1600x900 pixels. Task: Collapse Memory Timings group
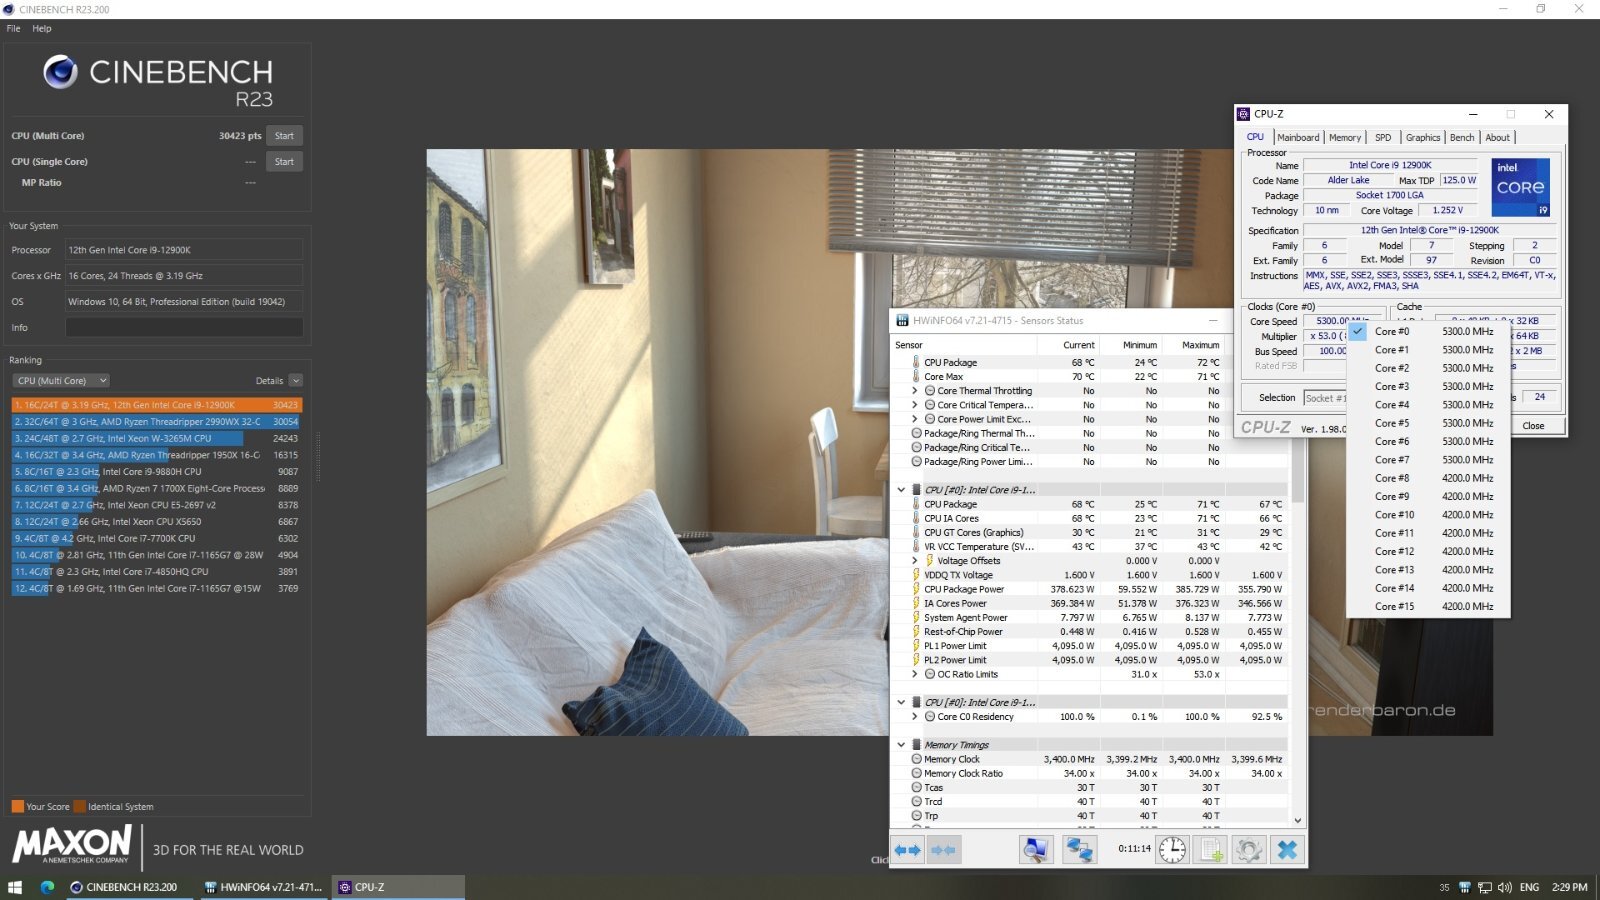tap(901, 744)
